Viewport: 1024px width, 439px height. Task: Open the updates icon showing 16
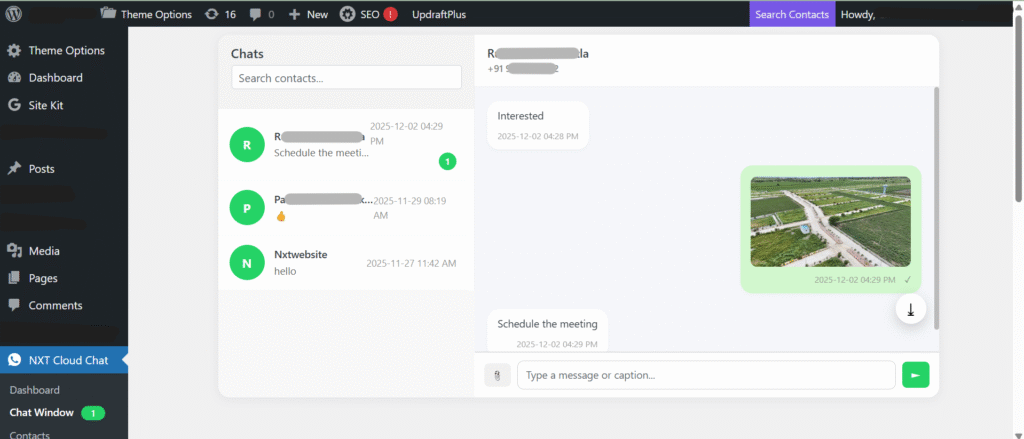coord(220,14)
